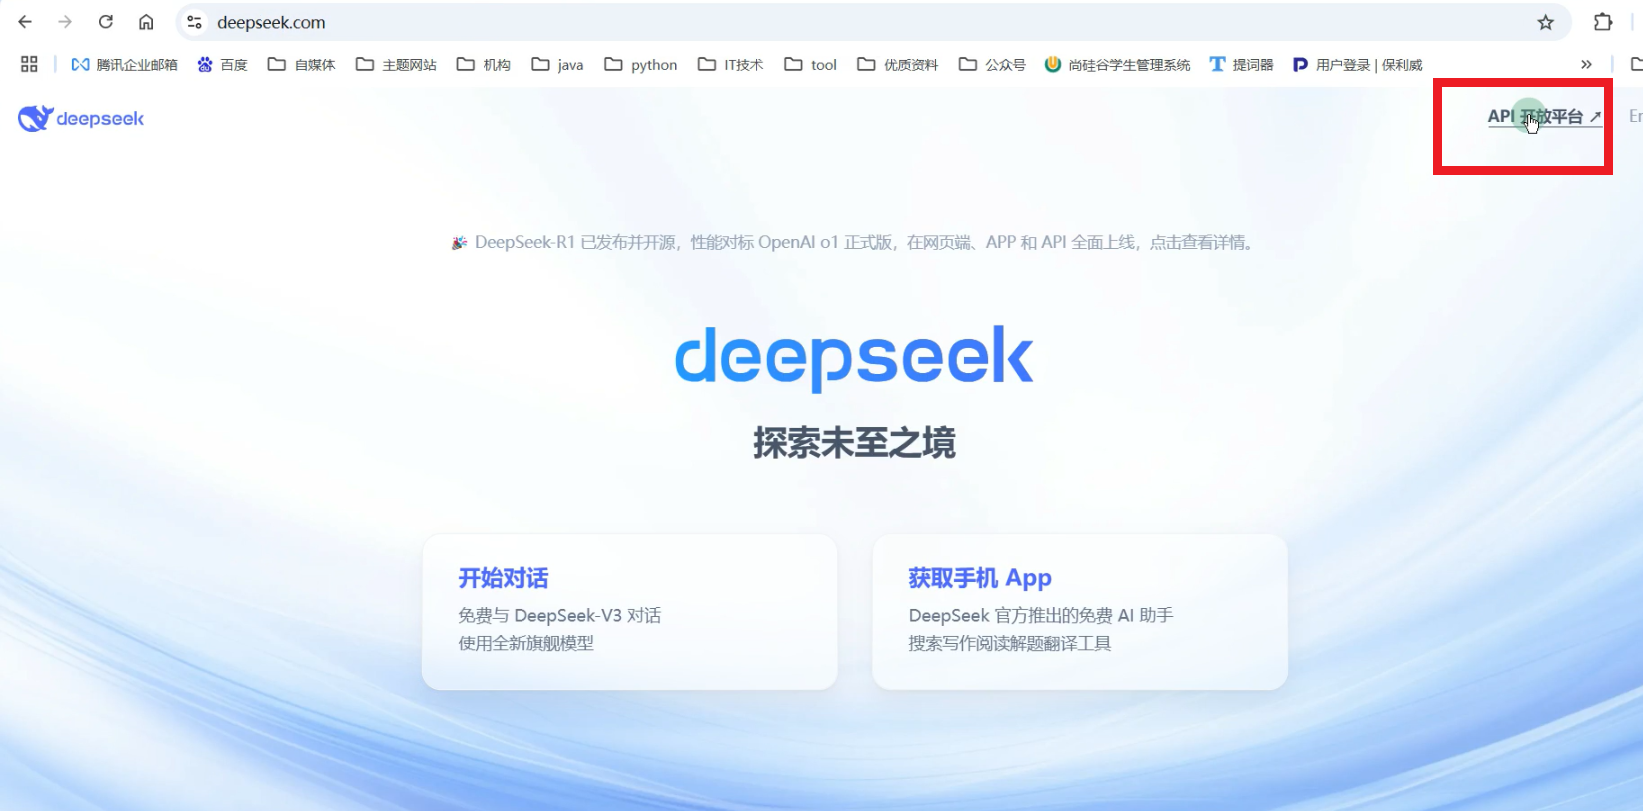Viewport: 1643px width, 811px height.
Task: Expand the python bookmark folder
Action: (x=640, y=64)
